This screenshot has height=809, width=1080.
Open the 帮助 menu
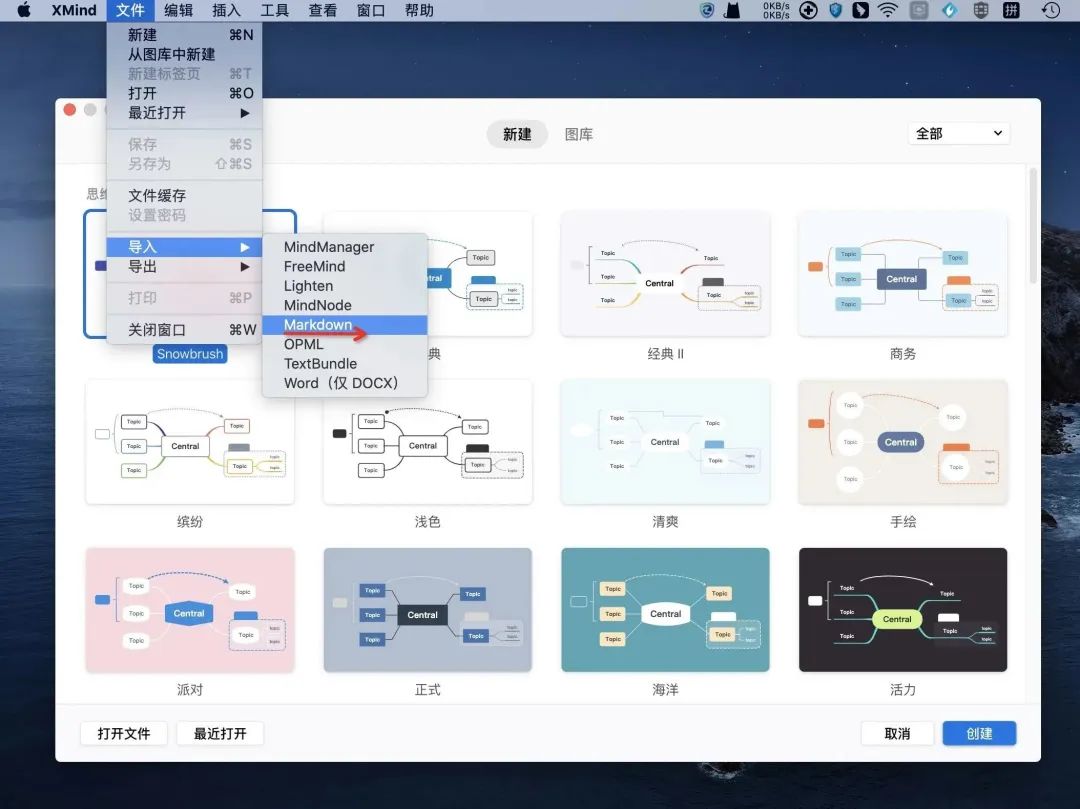[419, 10]
